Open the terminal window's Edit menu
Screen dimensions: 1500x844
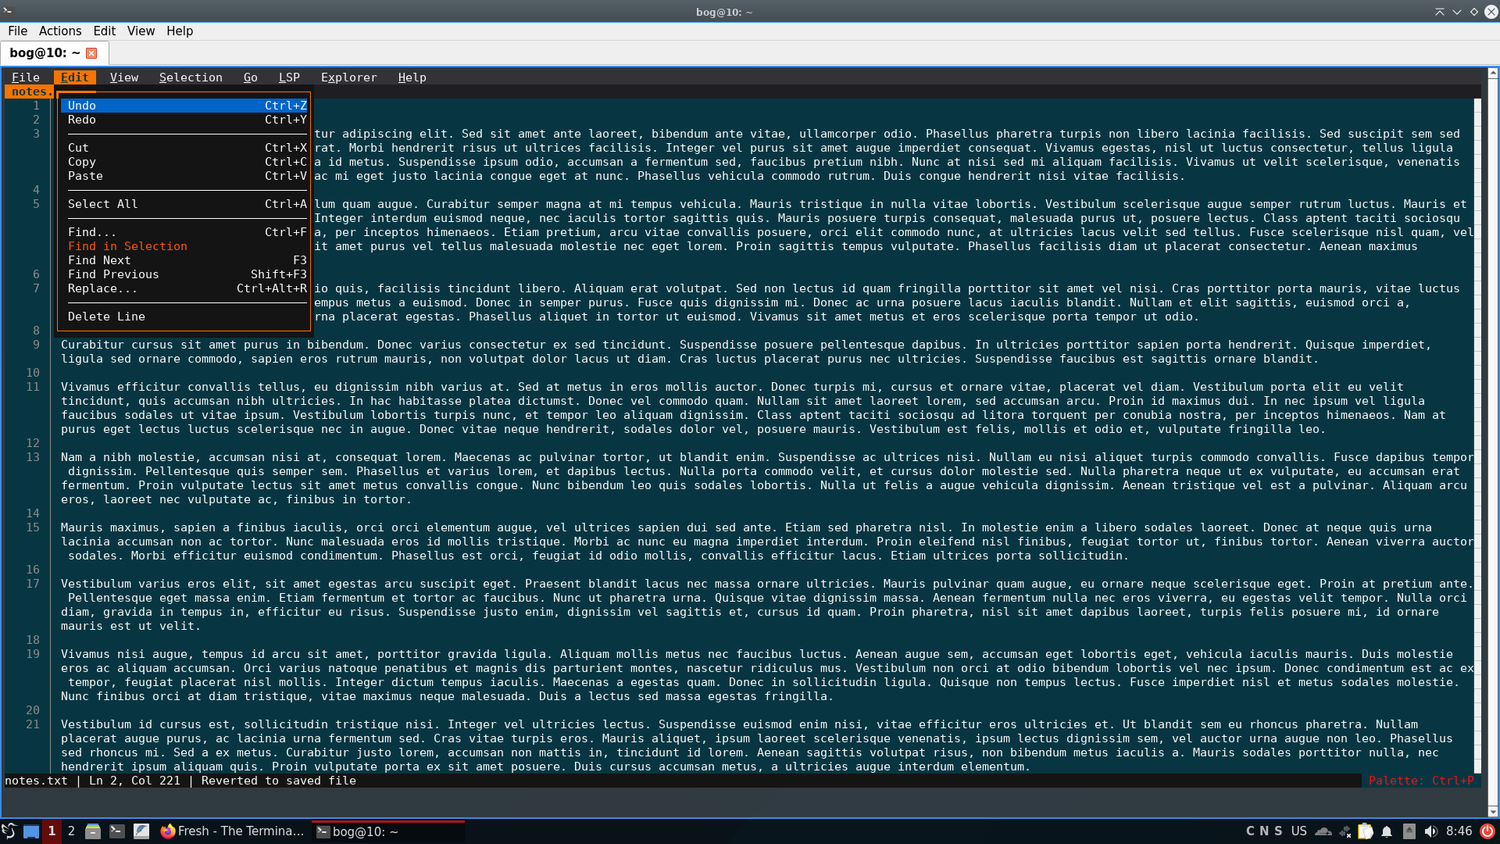coord(104,31)
